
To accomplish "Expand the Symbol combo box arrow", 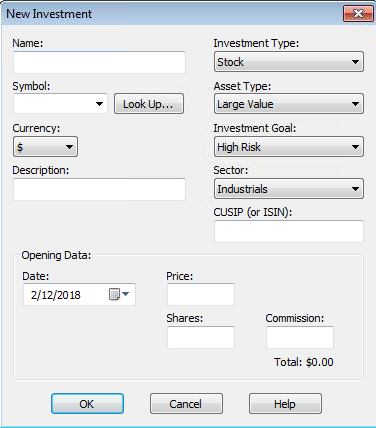I will coord(99,104).
